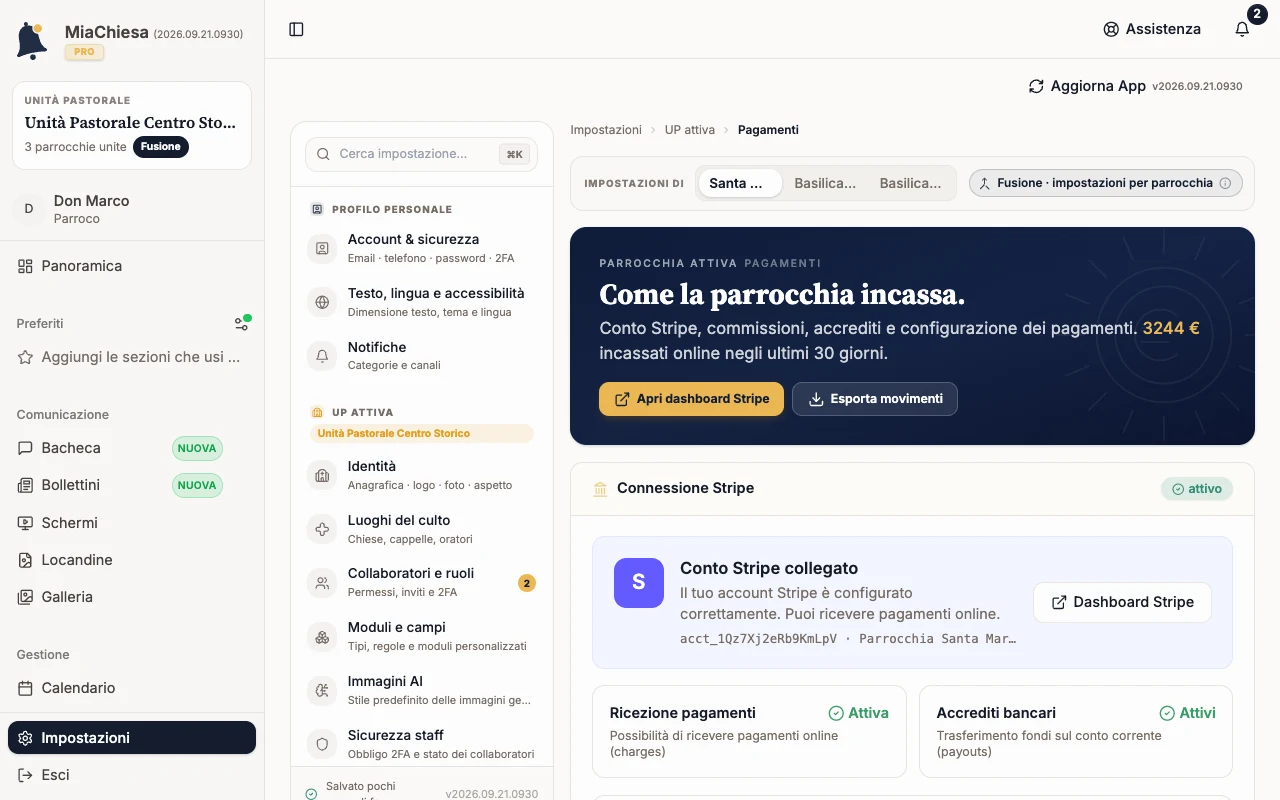Click the Immagini AI icon

322,690
